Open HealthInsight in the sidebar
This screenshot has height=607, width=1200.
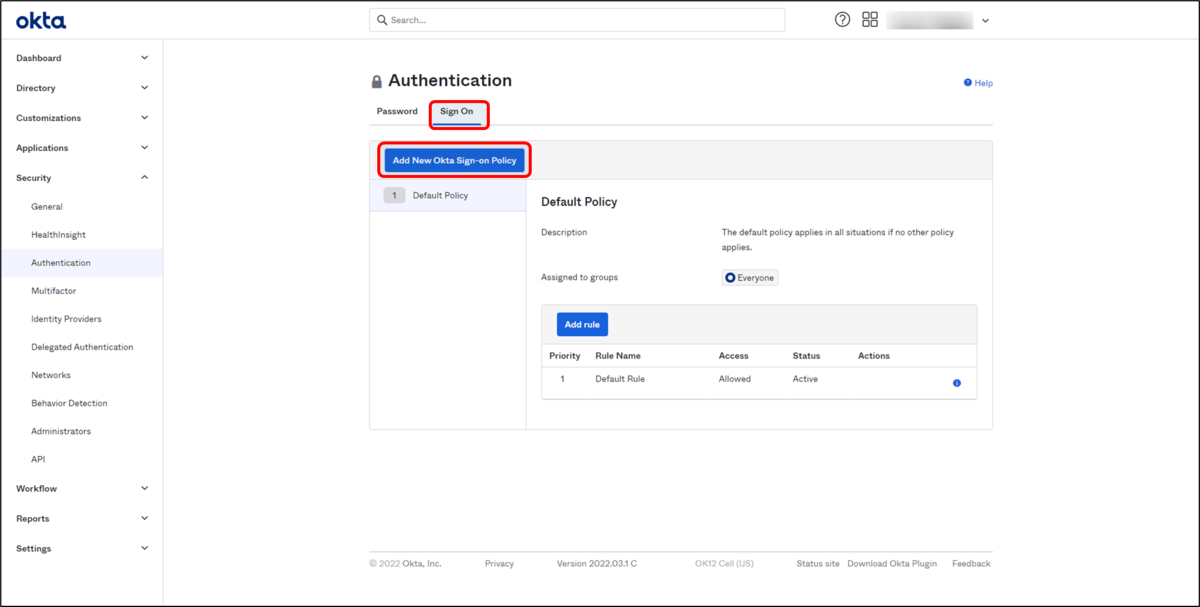pyautogui.click(x=58, y=235)
